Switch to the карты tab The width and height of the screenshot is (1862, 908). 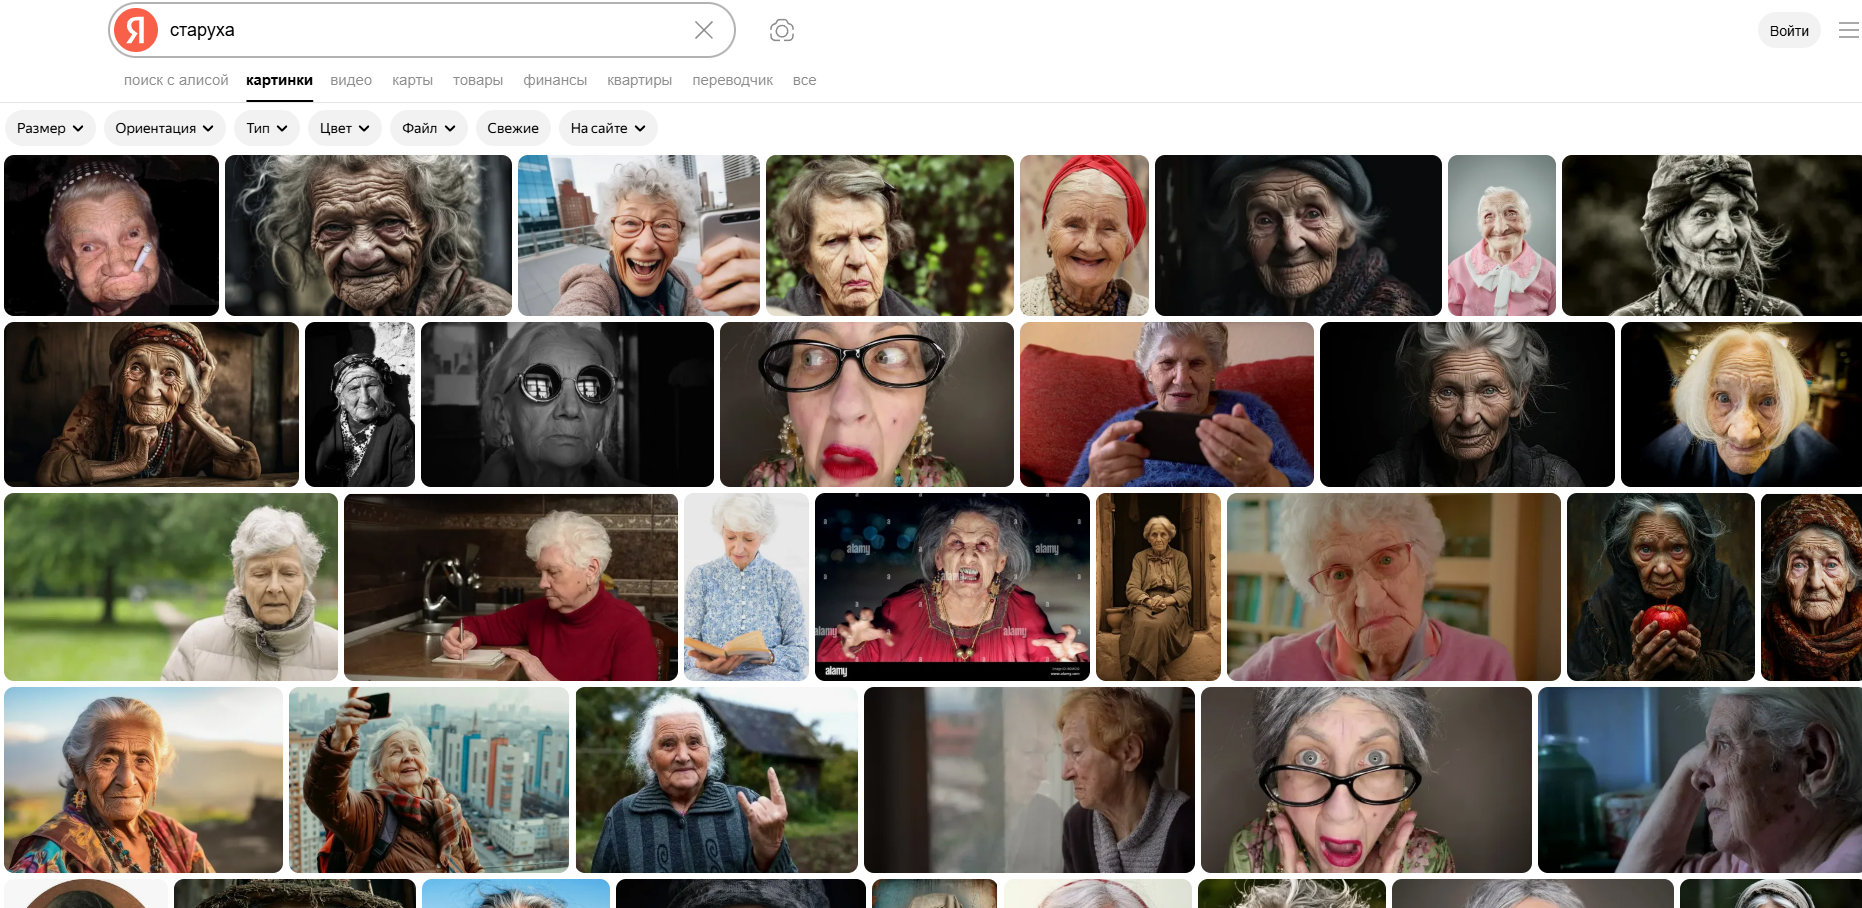click(x=412, y=80)
